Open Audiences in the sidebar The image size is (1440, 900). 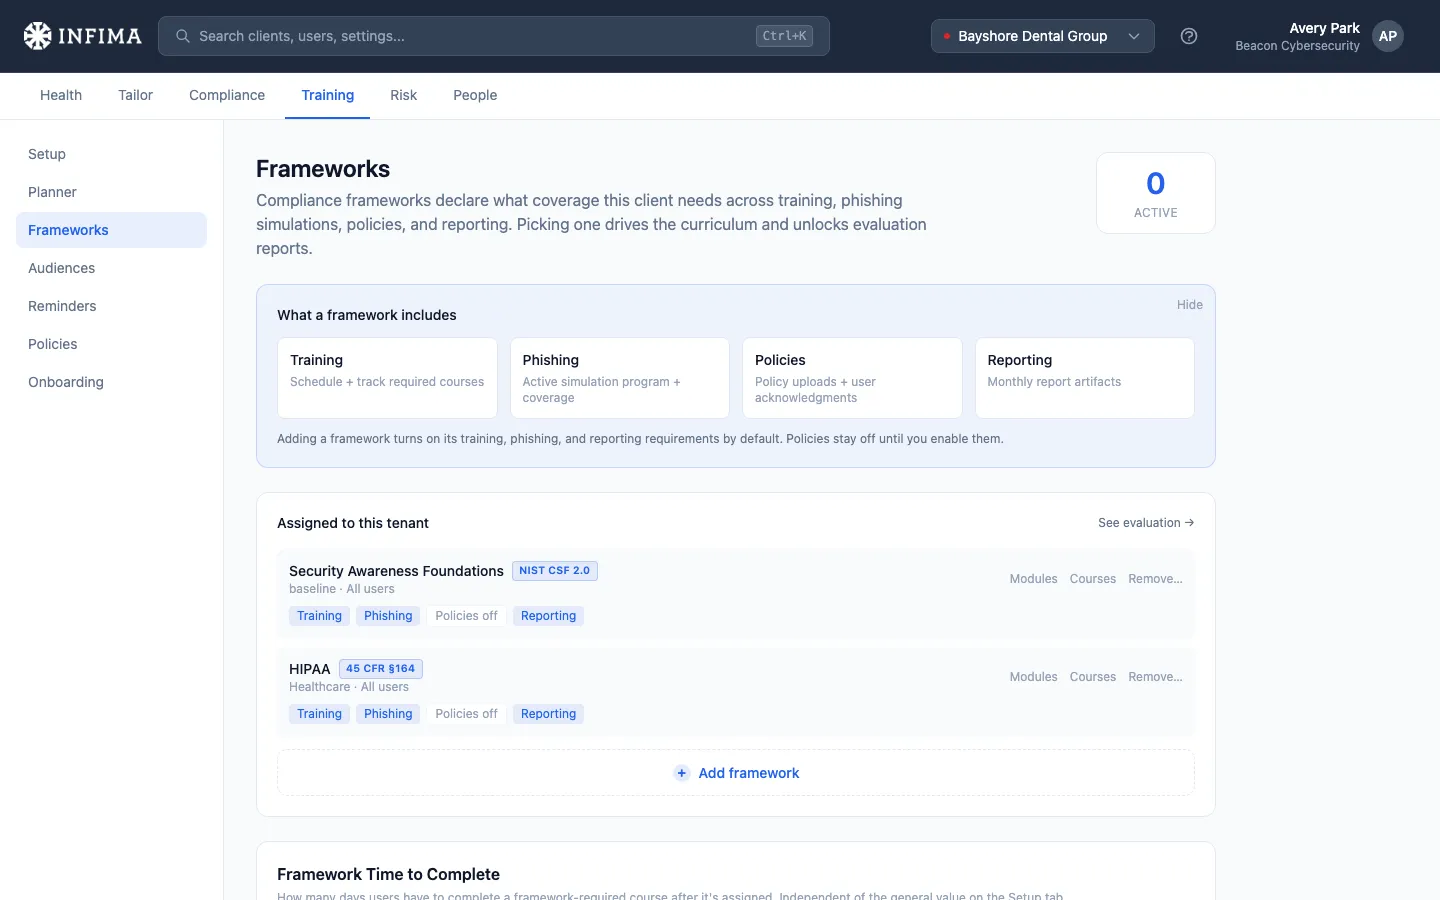(111, 268)
